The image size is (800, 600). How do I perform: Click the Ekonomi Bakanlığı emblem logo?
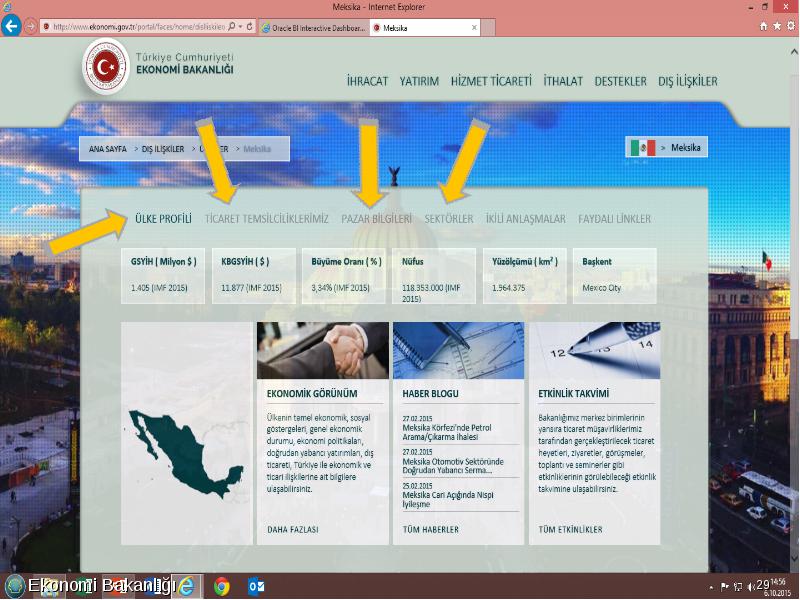106,66
